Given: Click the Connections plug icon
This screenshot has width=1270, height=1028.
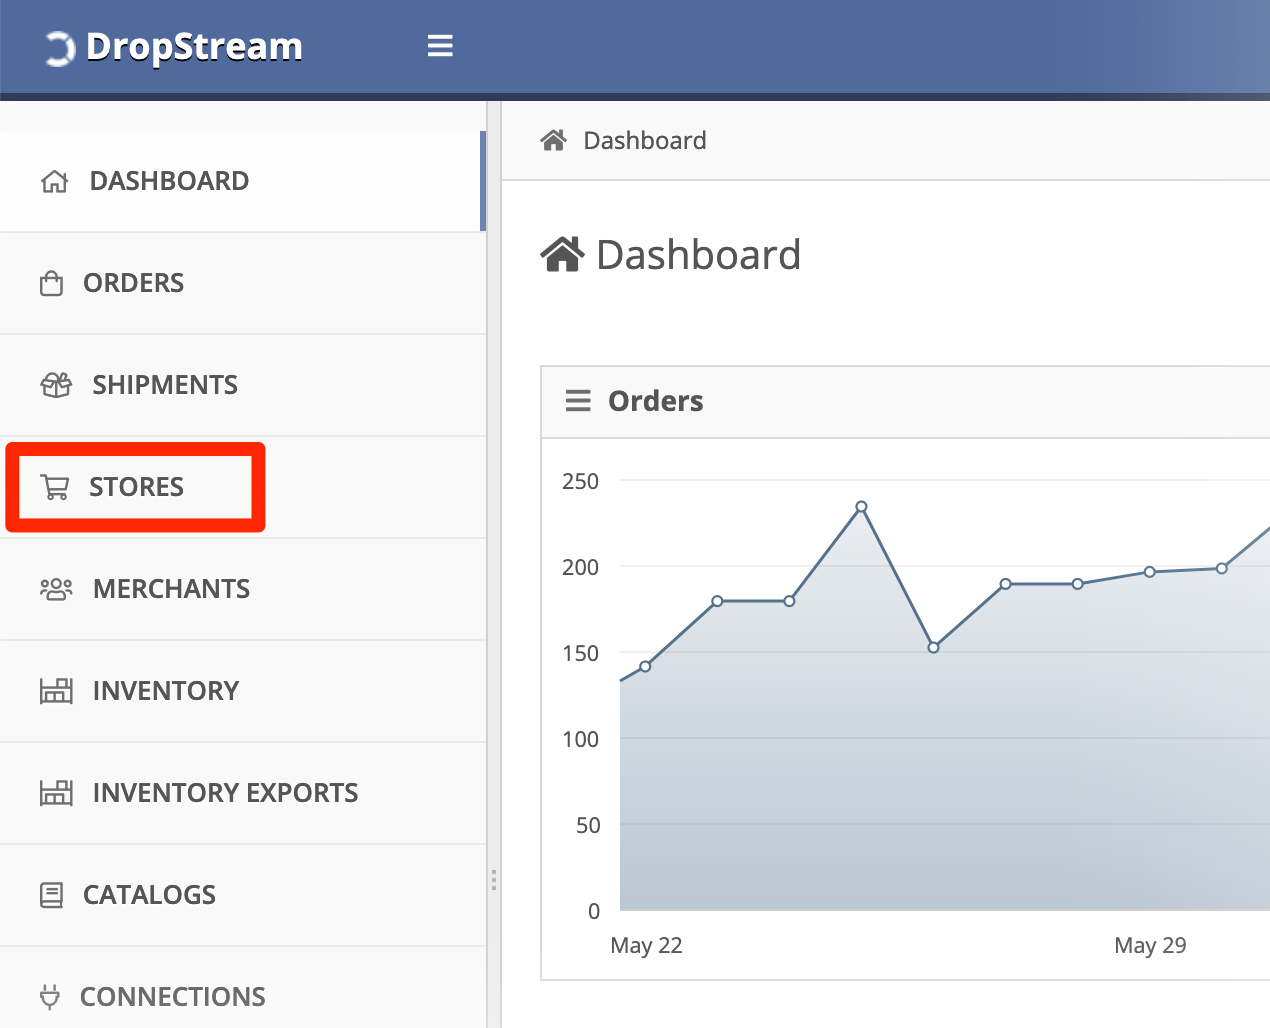Looking at the screenshot, I should [x=49, y=997].
